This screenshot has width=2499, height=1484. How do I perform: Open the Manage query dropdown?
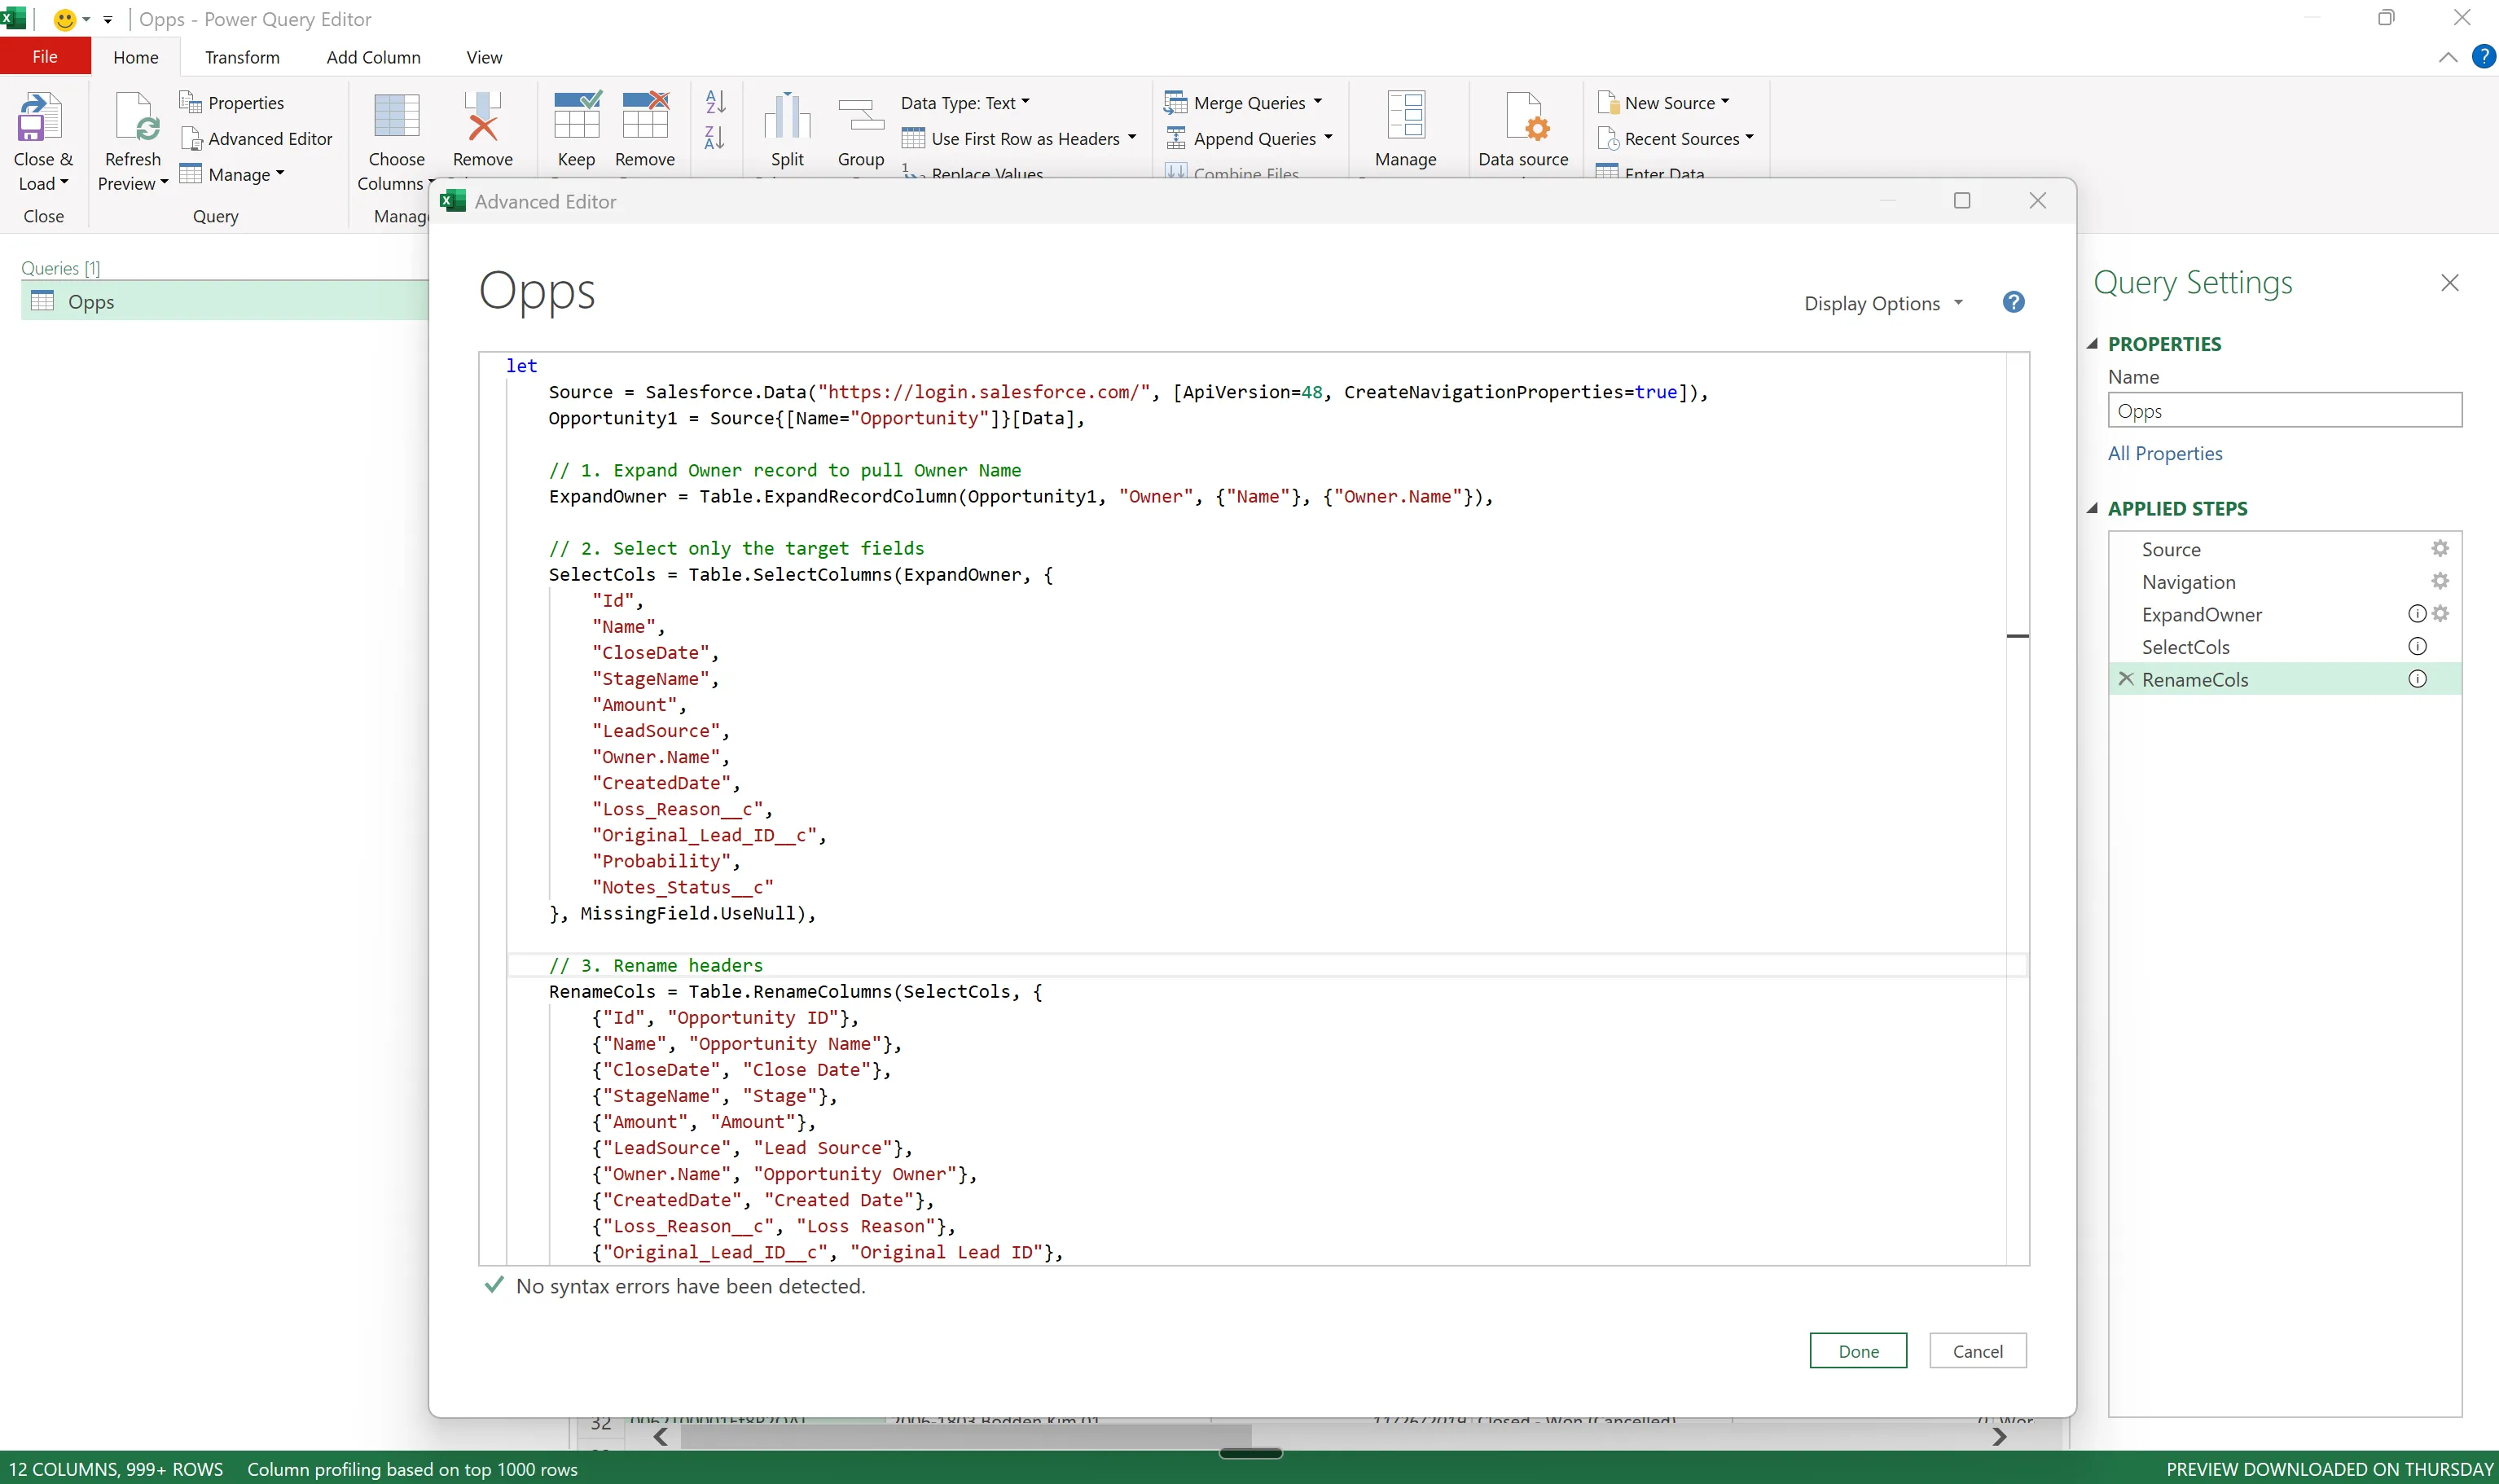click(232, 174)
